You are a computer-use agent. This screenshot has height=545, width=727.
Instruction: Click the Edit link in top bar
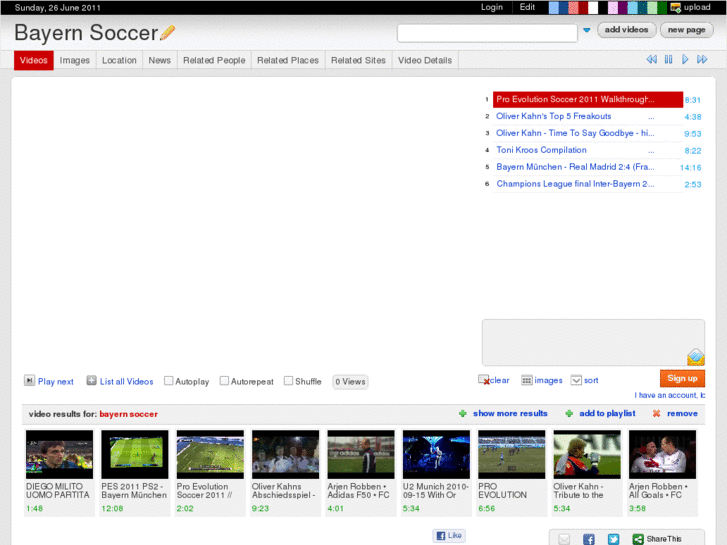click(527, 7)
